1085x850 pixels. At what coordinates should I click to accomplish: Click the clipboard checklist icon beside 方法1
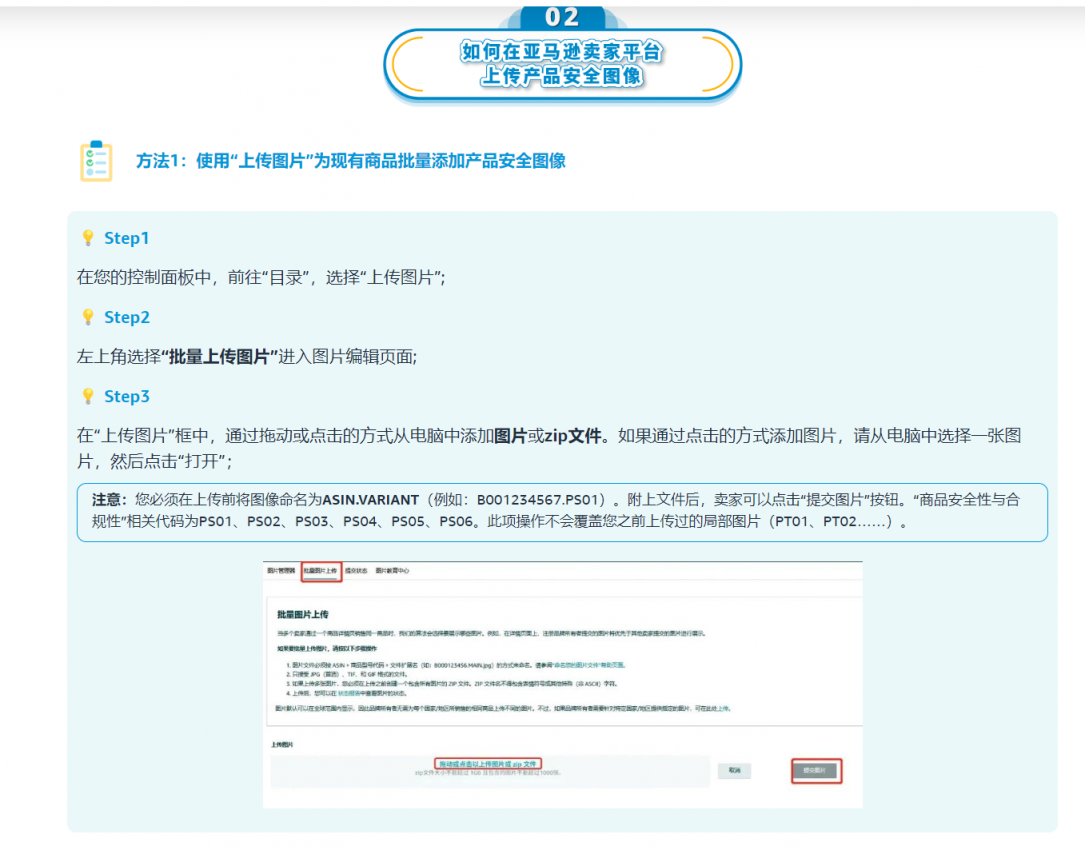coord(96,161)
